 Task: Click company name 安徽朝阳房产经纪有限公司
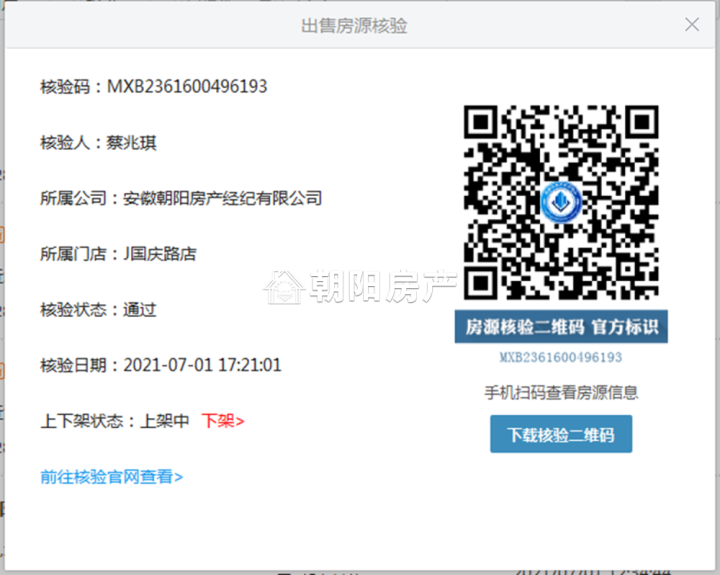pyautogui.click(x=223, y=198)
